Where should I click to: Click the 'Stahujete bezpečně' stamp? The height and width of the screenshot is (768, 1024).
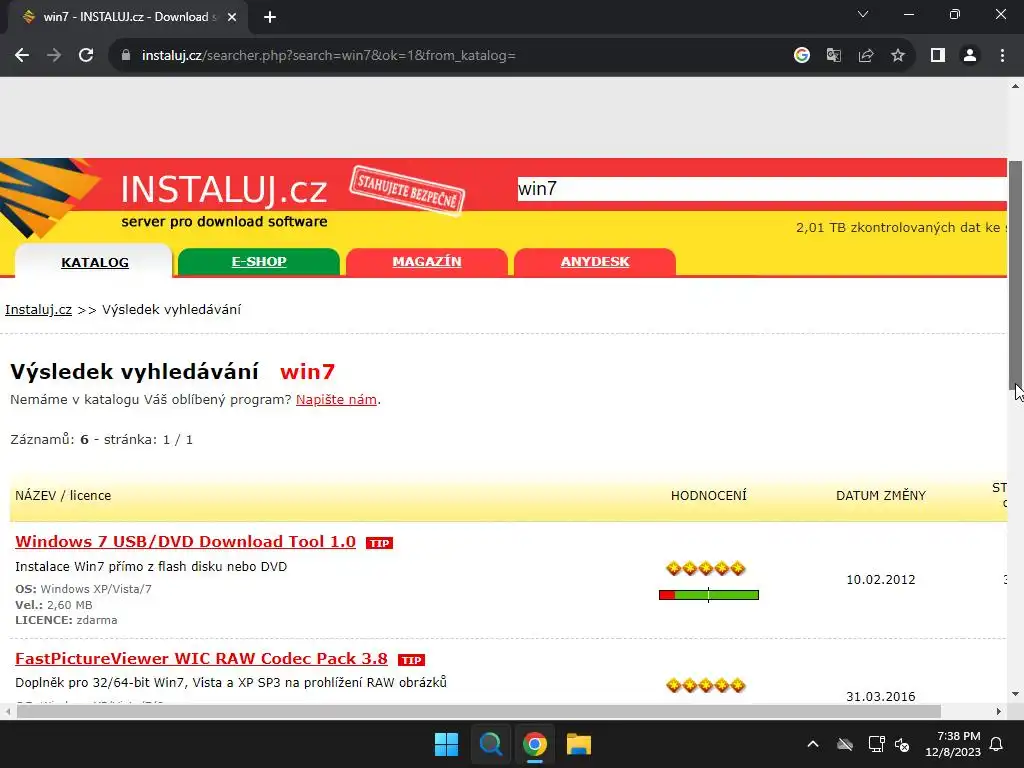408,190
